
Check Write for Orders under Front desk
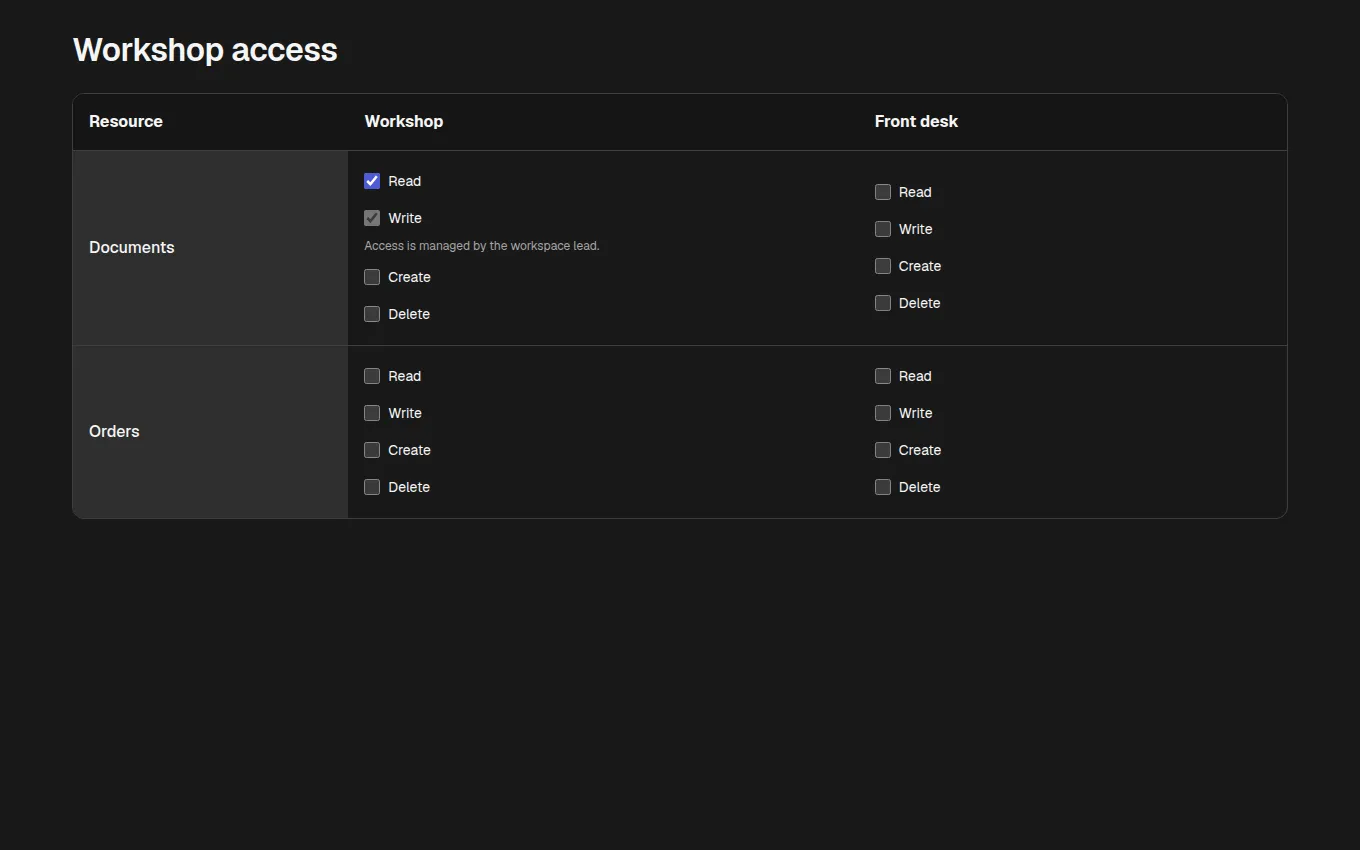[883, 413]
